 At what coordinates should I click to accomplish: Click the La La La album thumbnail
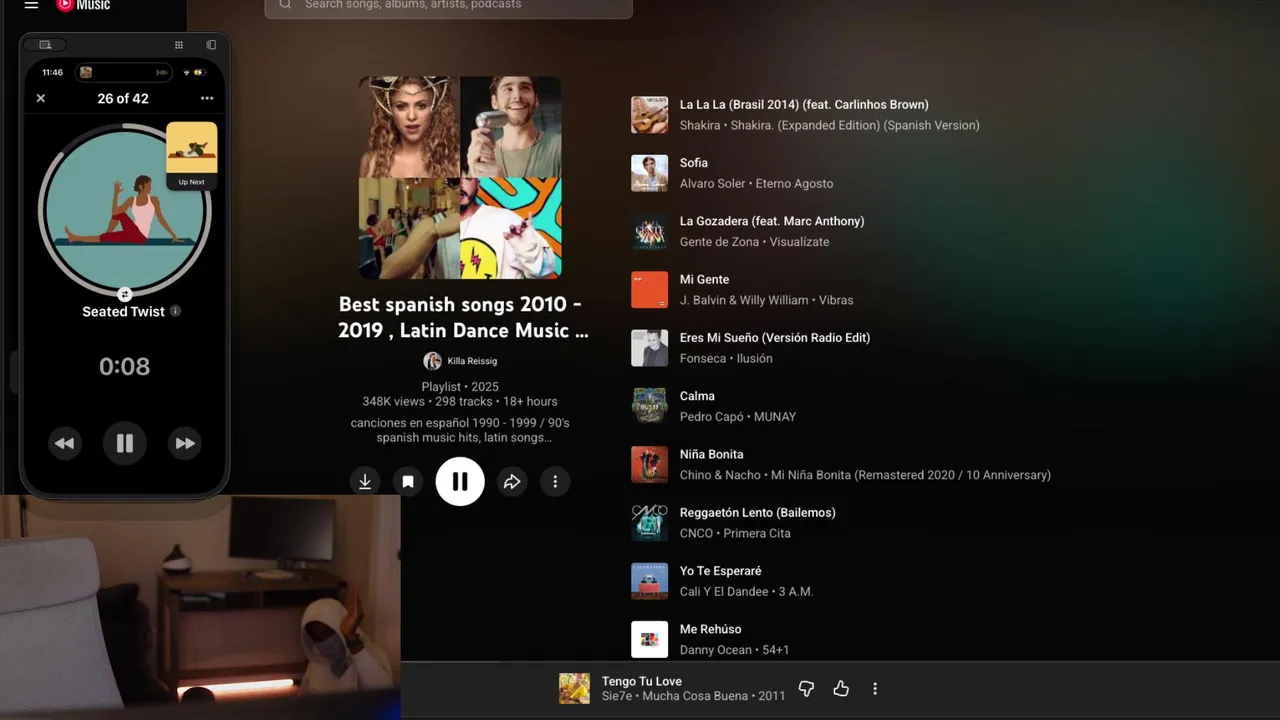[650, 115]
